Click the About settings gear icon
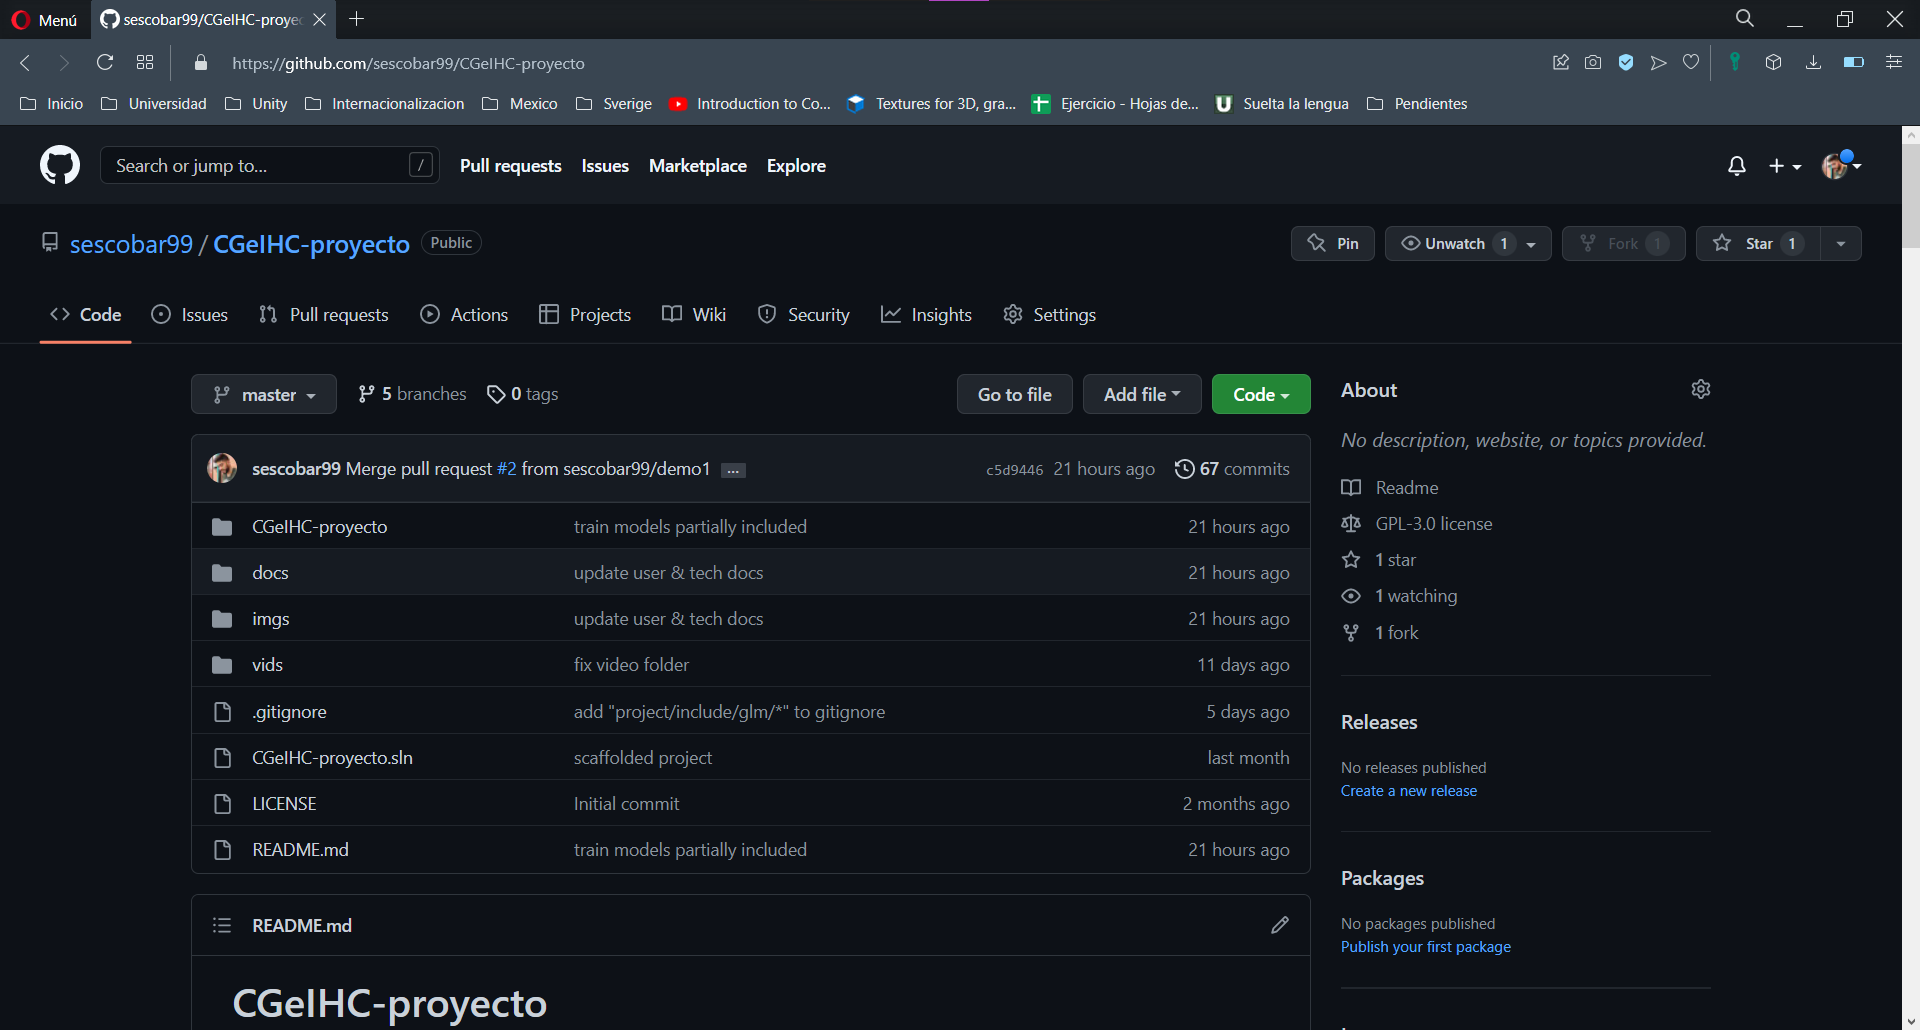Screen dimensions: 1920x1030 1701,389
